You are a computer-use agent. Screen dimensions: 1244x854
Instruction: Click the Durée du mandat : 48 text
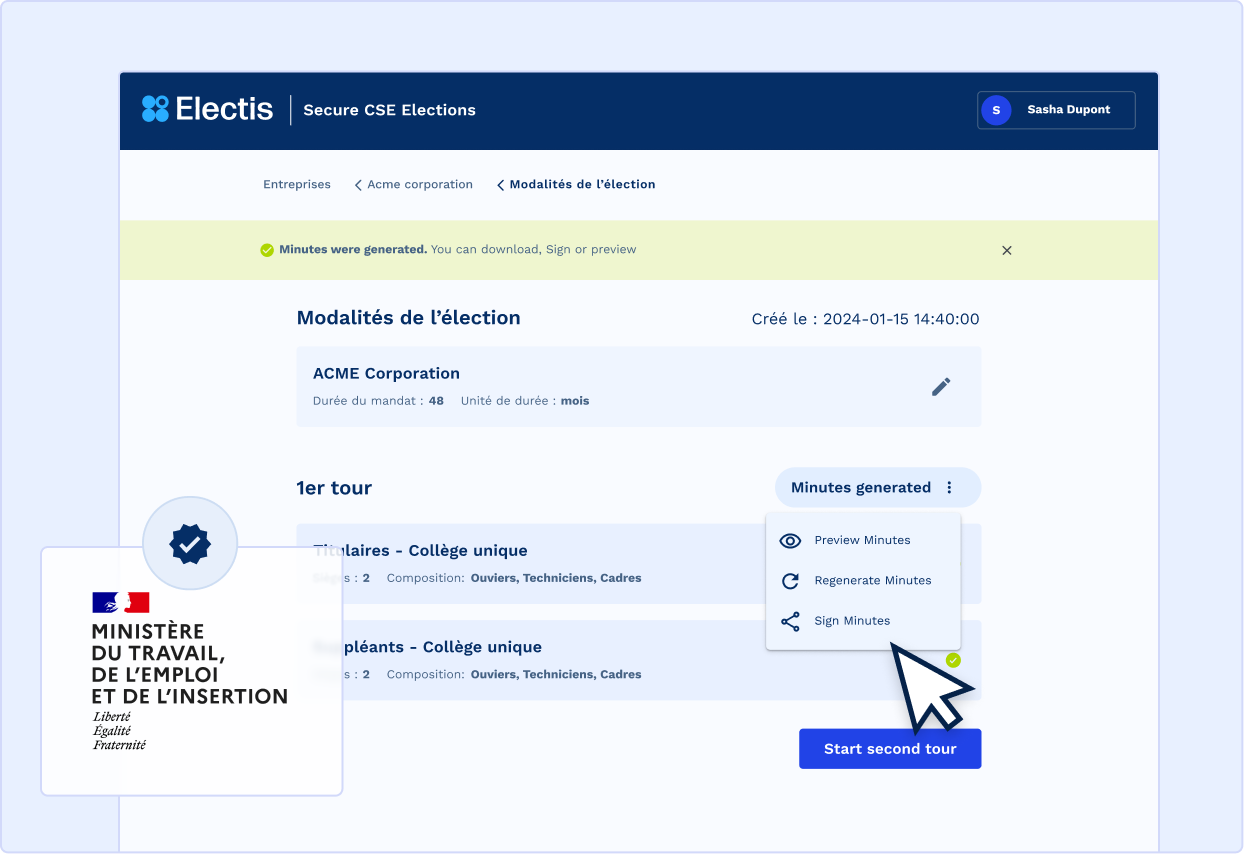pyautogui.click(x=378, y=401)
